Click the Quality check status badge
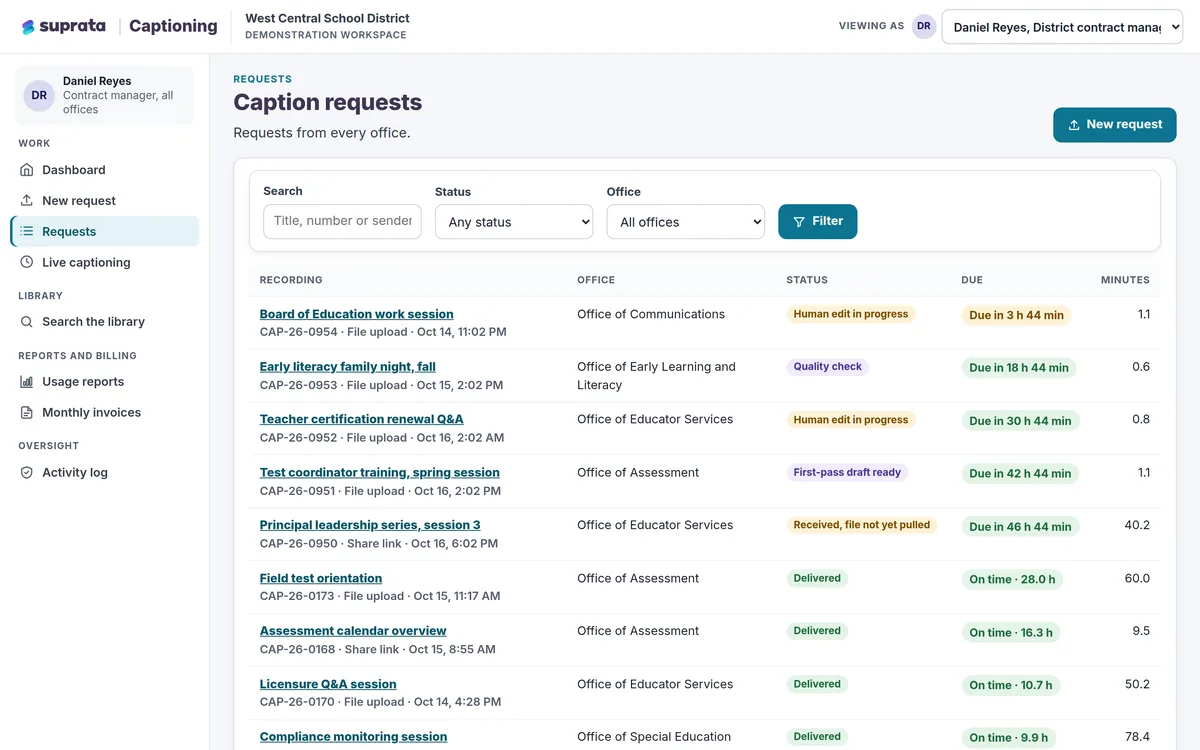 click(827, 367)
